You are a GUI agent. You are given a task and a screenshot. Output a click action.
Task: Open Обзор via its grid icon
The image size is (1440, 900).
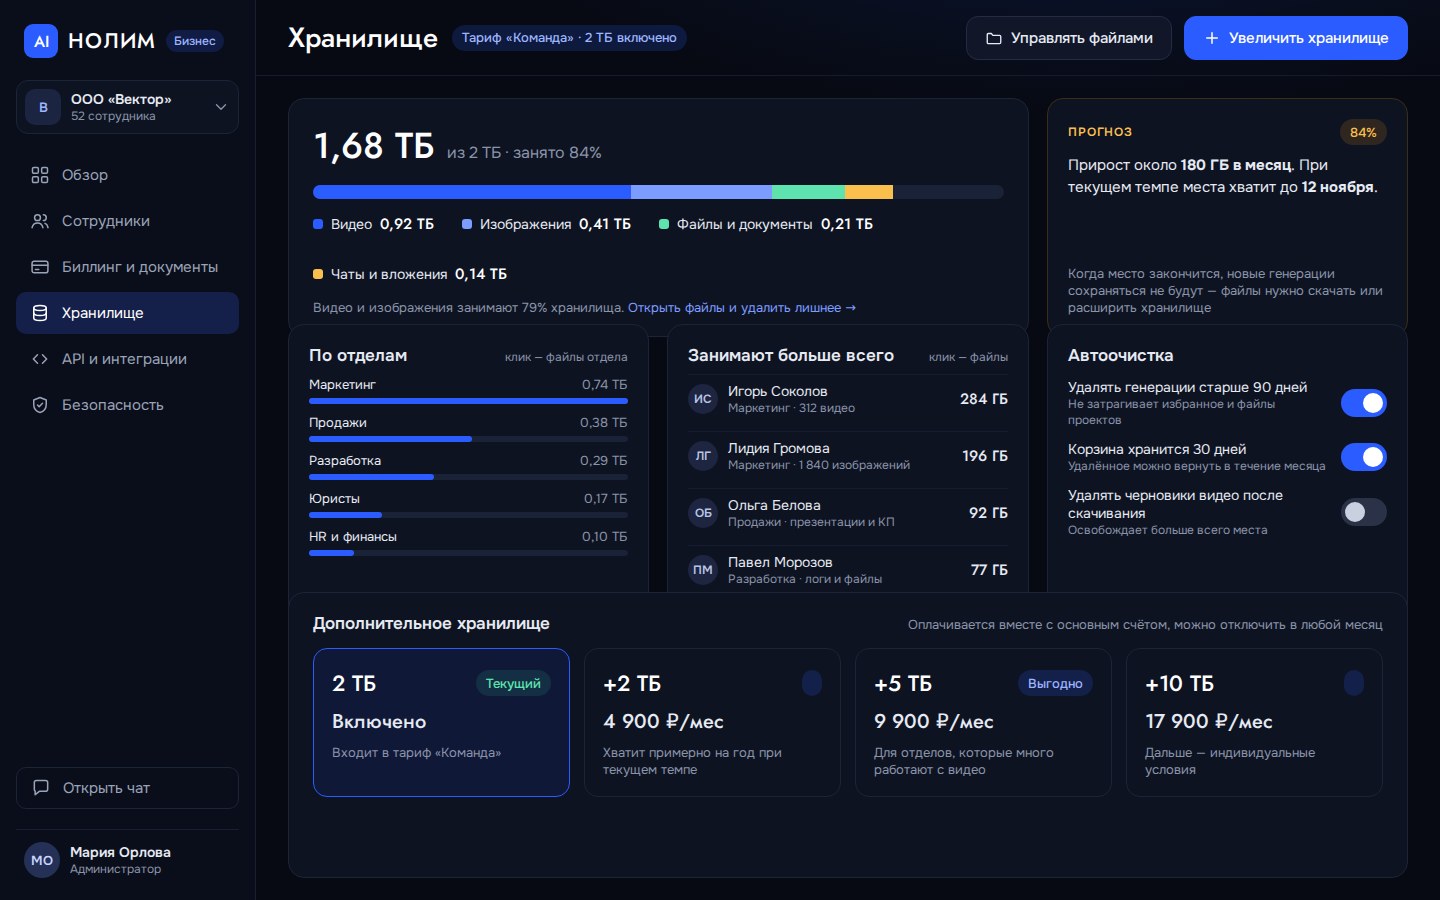click(40, 175)
